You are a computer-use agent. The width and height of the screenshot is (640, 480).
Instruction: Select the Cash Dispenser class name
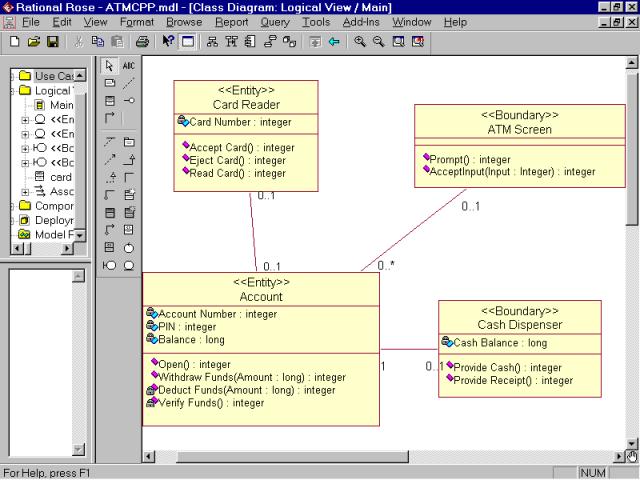pos(520,325)
